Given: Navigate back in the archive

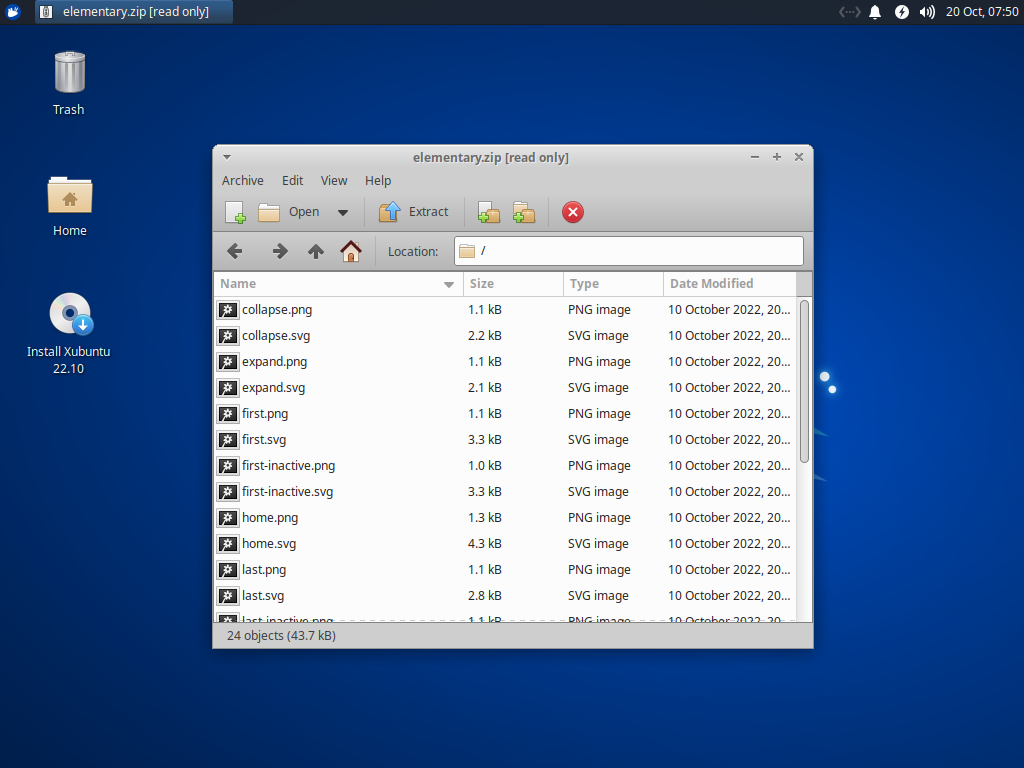Looking at the screenshot, I should pos(235,251).
